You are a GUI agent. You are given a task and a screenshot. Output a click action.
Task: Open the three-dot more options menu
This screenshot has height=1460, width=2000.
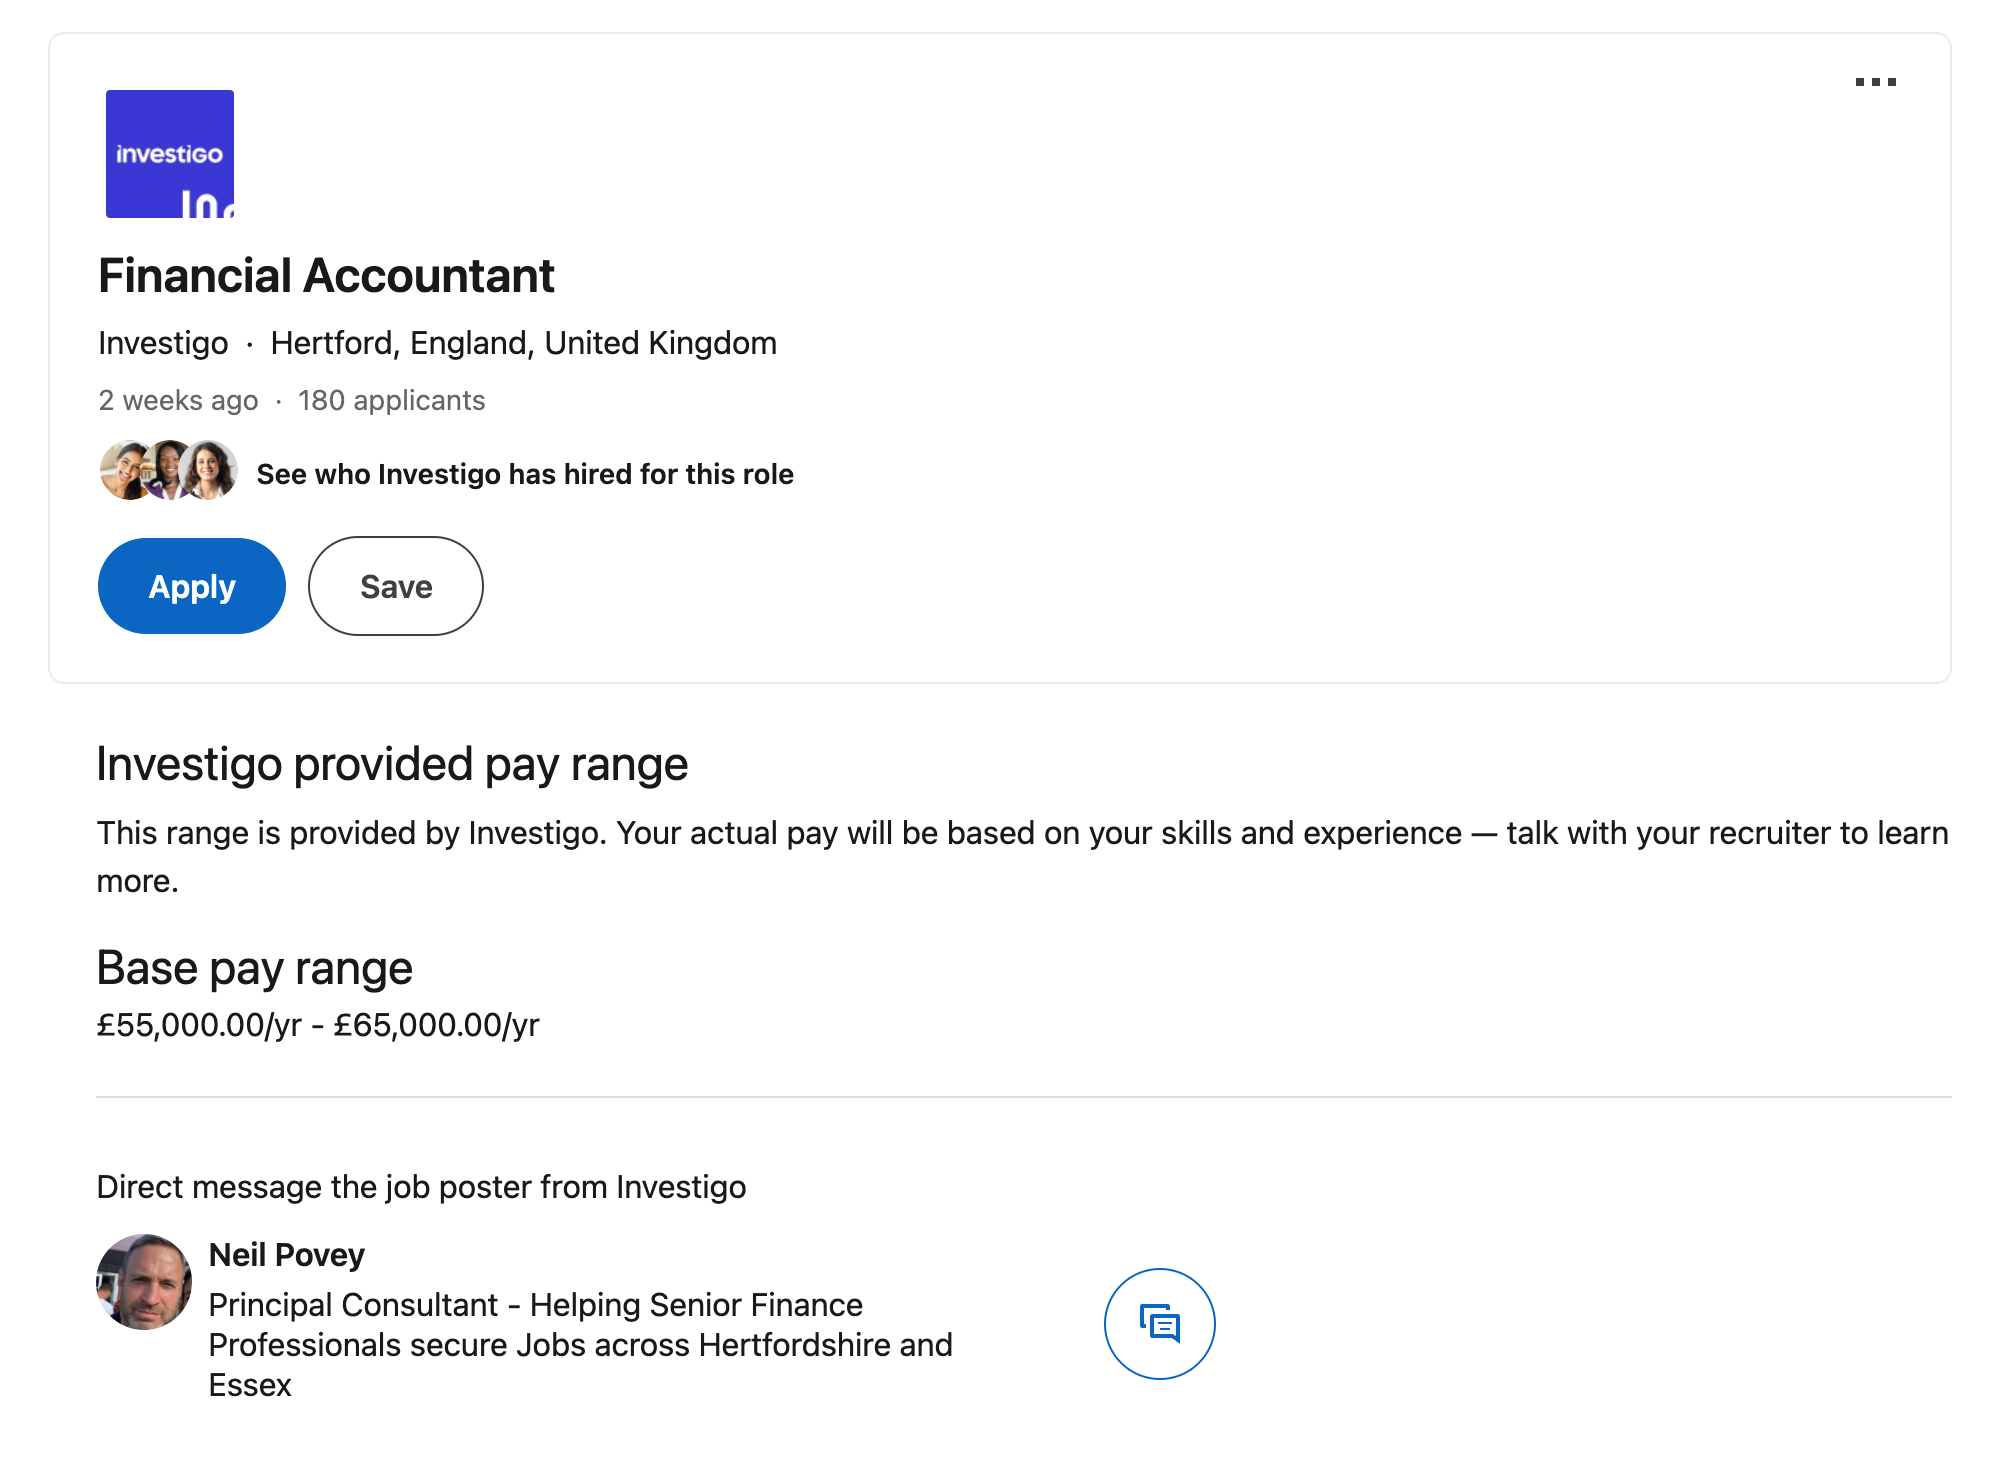[x=1875, y=82]
